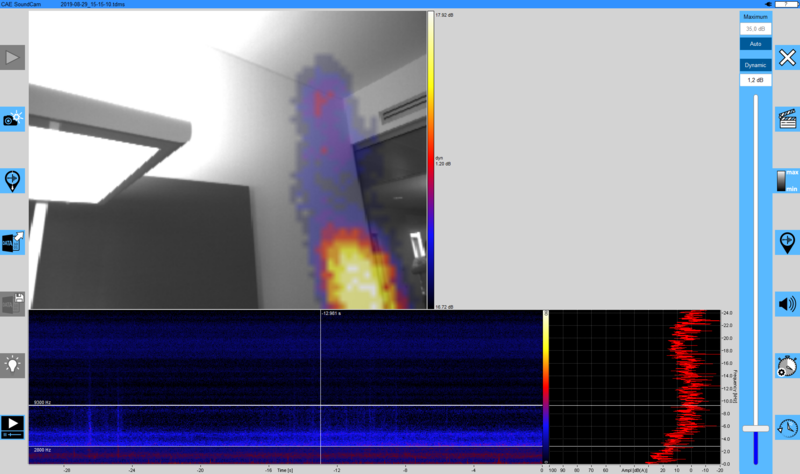Click the large X icon in right sidebar
Screen dimensions: 800x474
pos(787,58)
